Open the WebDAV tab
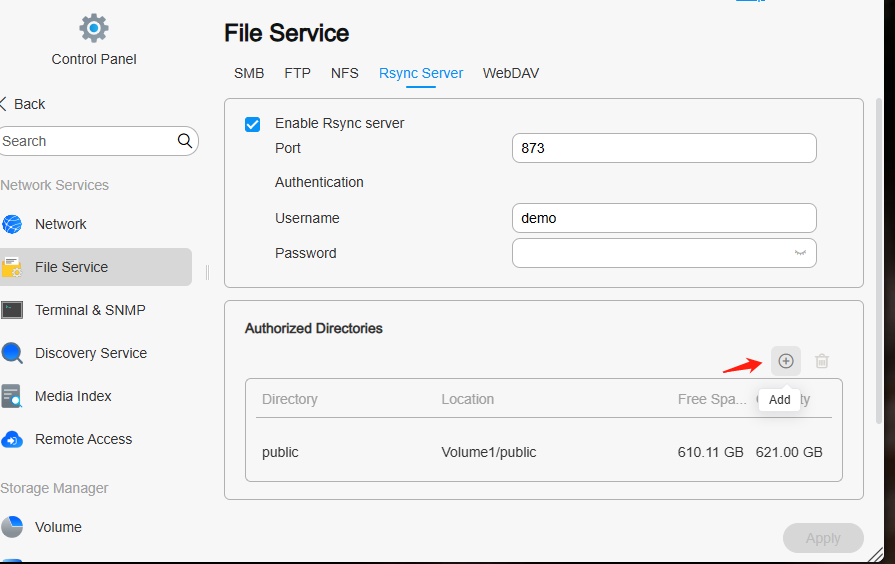This screenshot has width=895, height=564. [511, 73]
